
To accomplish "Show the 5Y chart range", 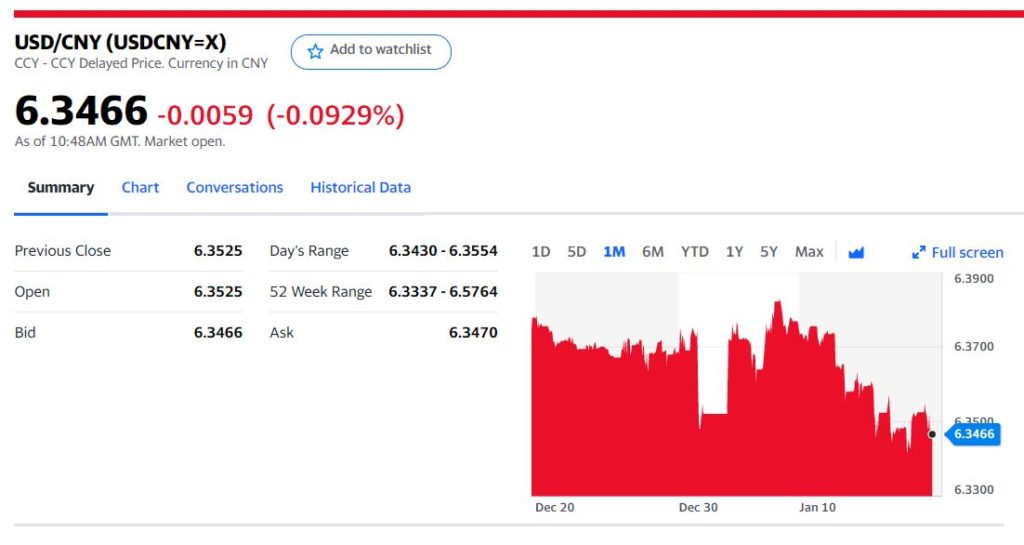I will [769, 252].
